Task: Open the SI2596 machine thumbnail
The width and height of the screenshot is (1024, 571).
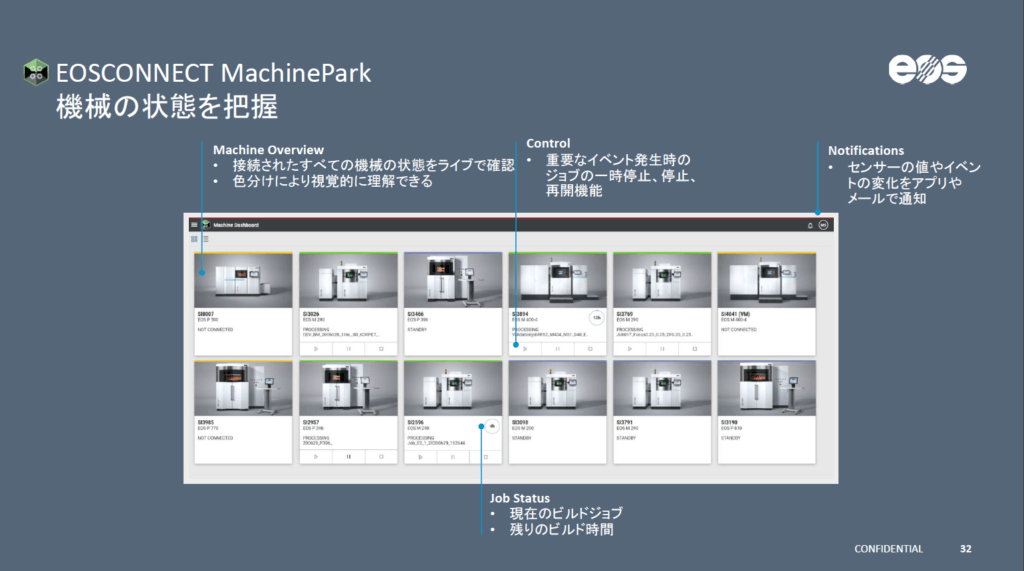Action: [453, 389]
